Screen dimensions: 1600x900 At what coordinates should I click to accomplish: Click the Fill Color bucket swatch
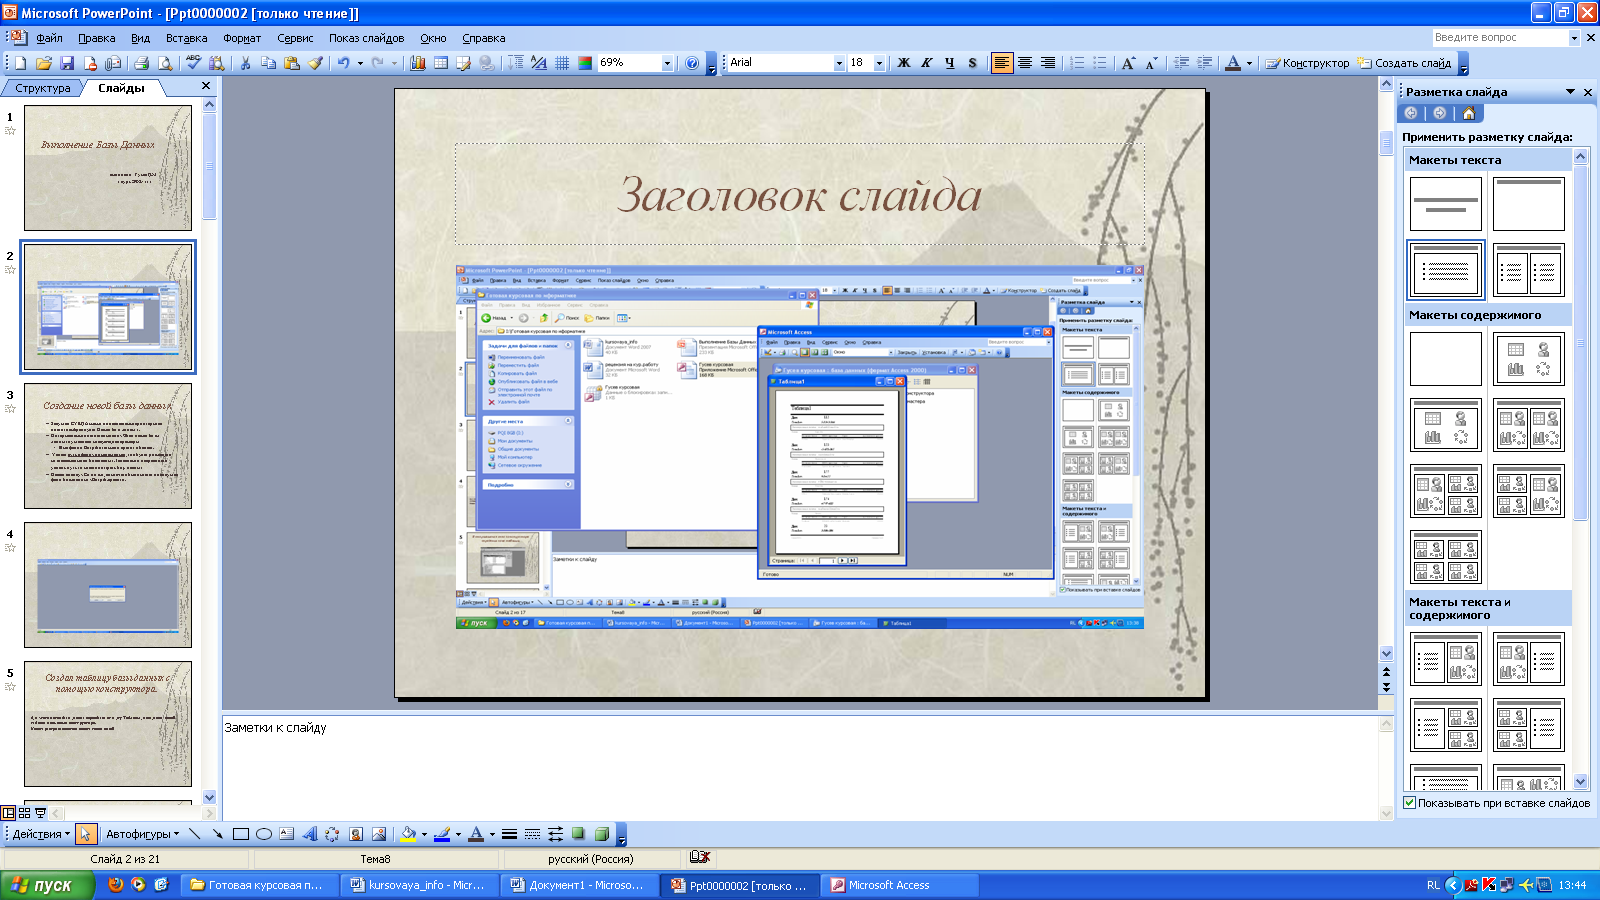[x=408, y=834]
